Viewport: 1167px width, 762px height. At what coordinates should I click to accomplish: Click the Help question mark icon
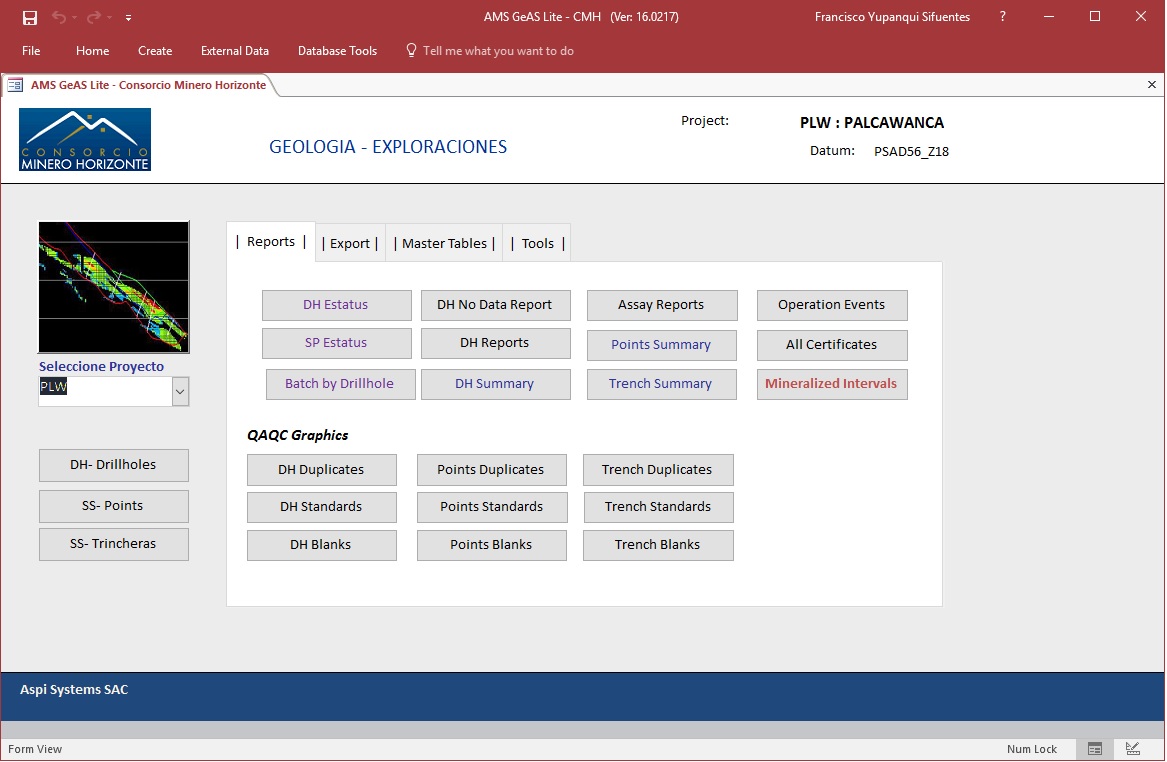pyautogui.click(x=1003, y=17)
